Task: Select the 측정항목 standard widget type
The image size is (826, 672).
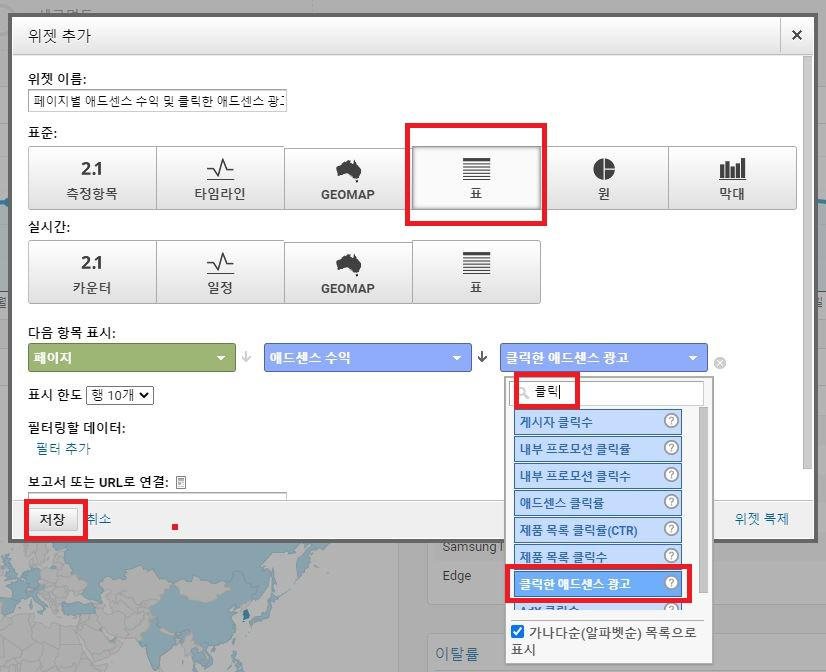Action: point(92,177)
